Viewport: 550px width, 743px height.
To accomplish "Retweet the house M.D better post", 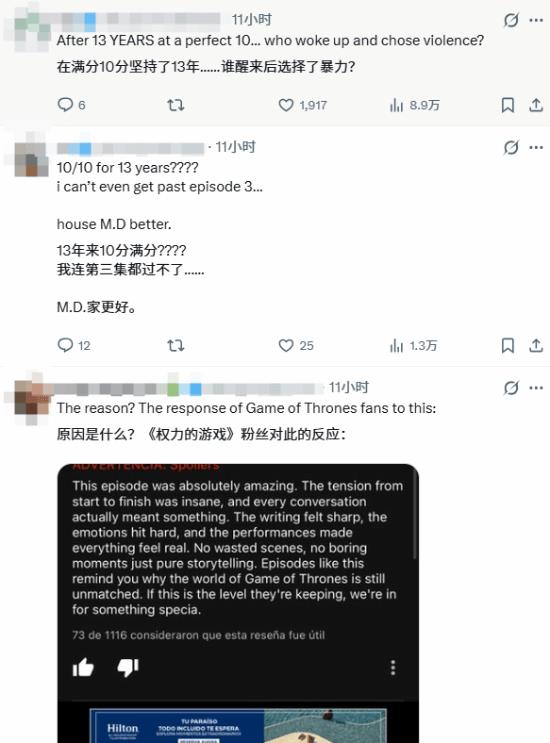I will [x=175, y=345].
